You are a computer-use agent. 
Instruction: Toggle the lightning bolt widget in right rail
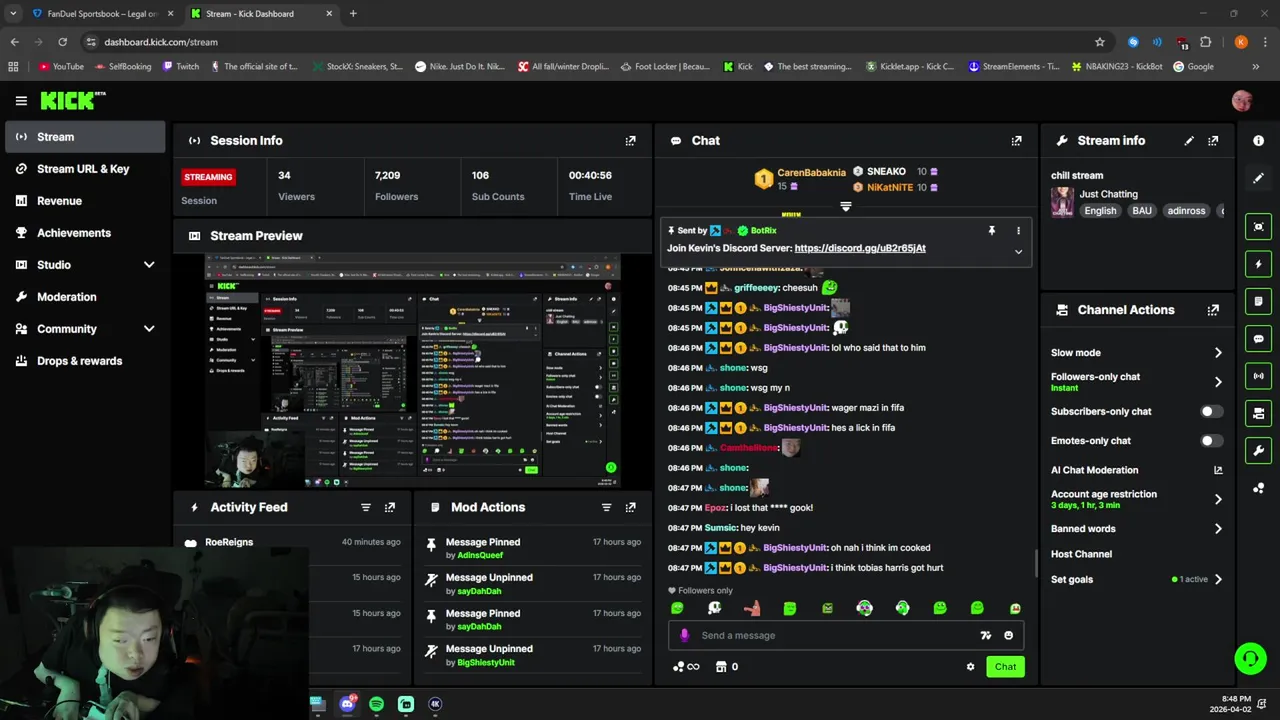(1258, 264)
